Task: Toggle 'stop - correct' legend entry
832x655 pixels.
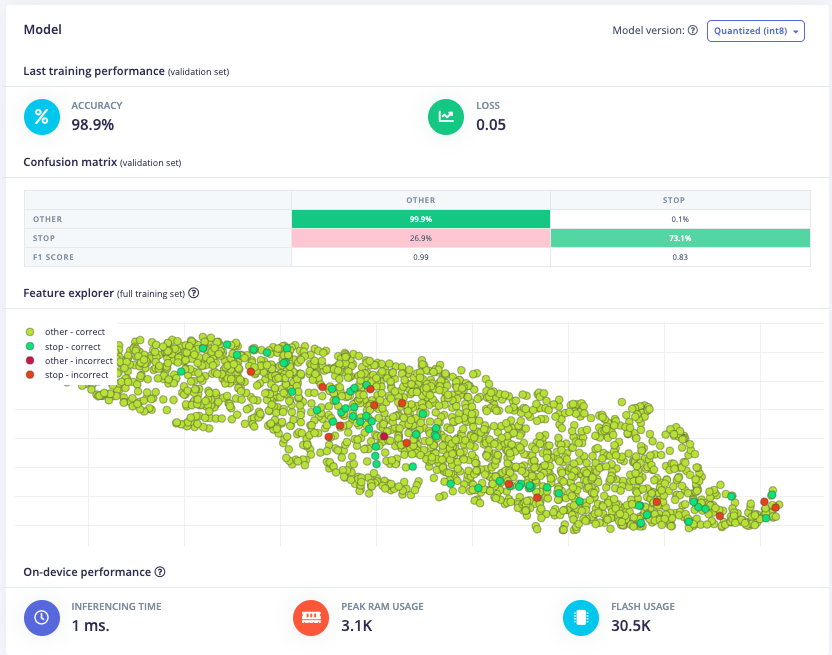Action: pos(72,347)
